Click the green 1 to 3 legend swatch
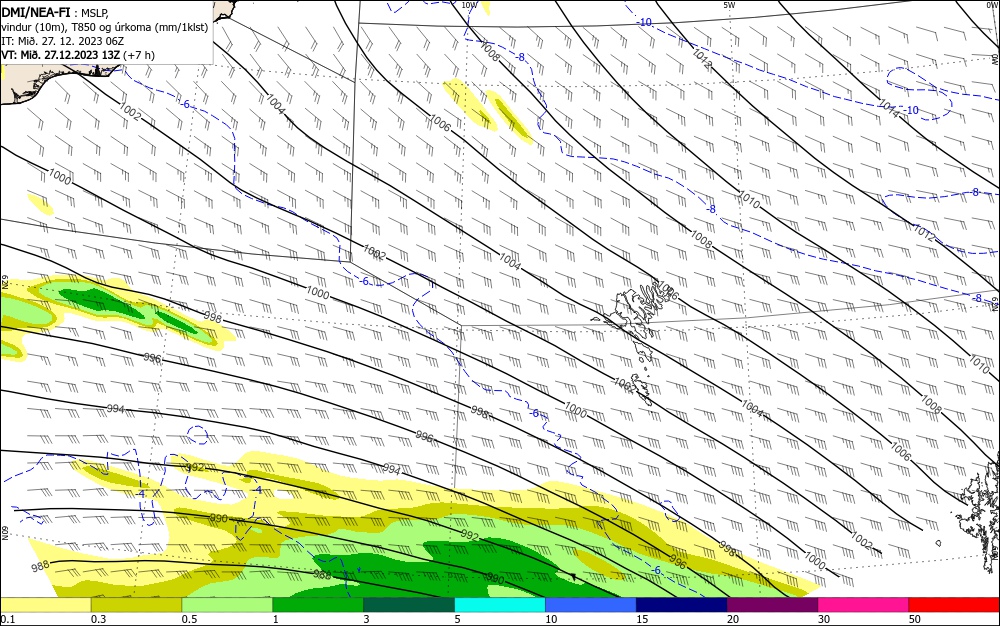This screenshot has height=626, width=1000. pyautogui.click(x=318, y=605)
